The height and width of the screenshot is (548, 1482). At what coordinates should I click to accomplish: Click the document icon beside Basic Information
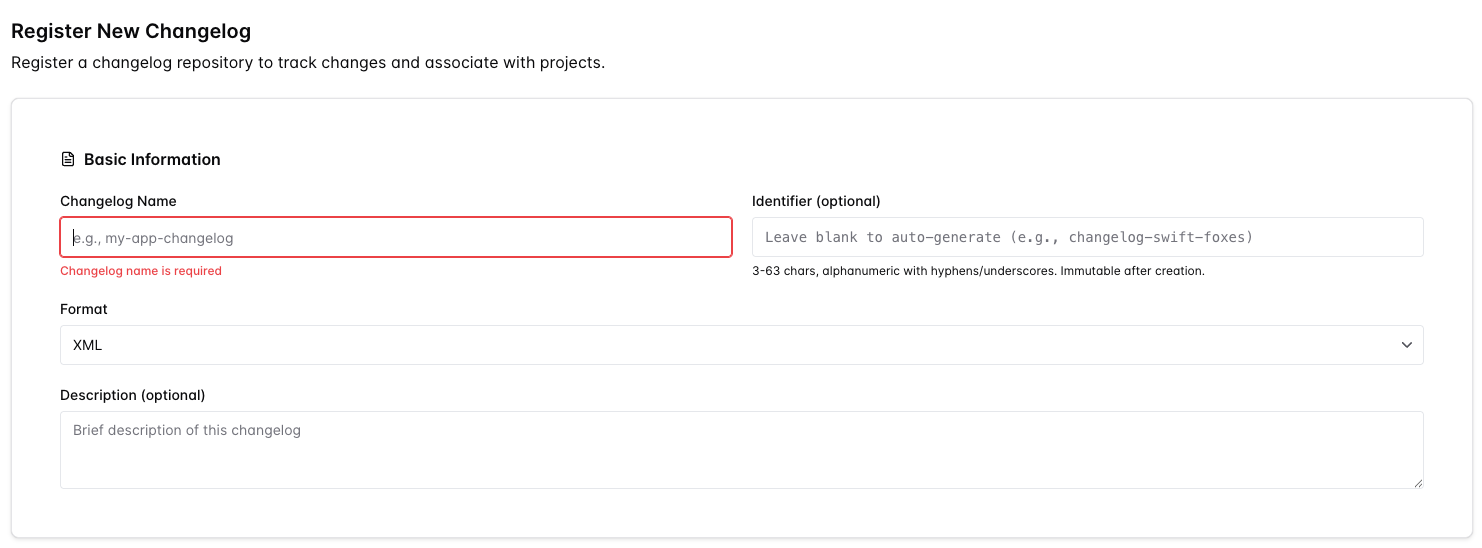tap(68, 159)
